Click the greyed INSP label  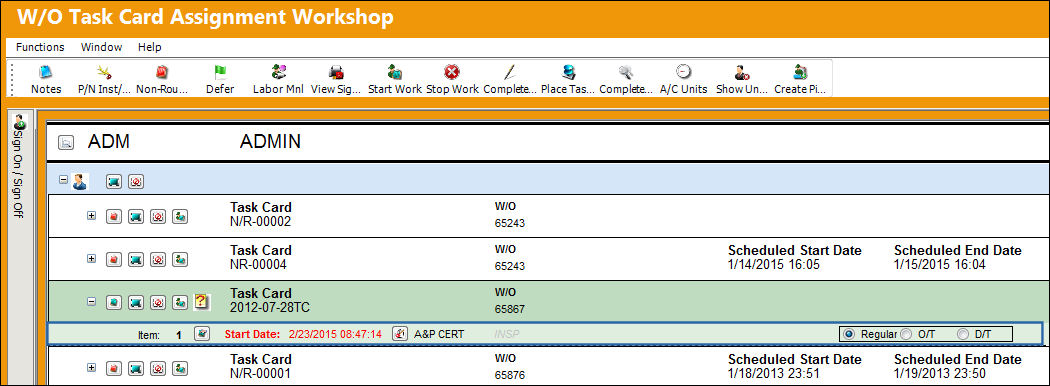[506, 334]
